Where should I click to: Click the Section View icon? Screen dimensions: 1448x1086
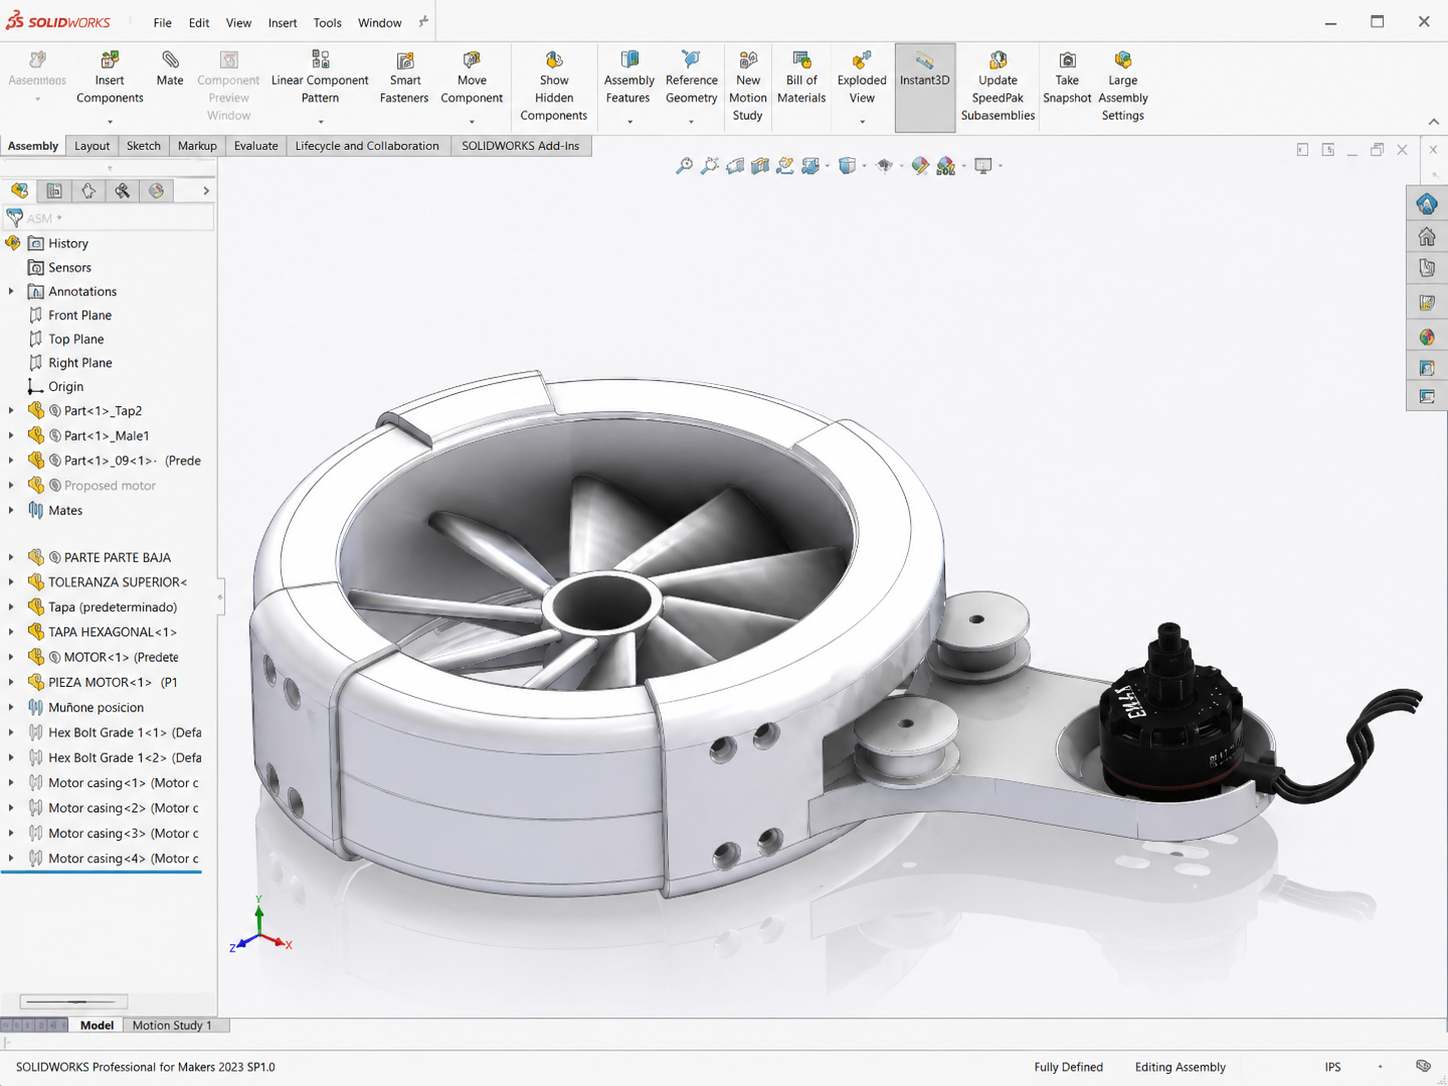pyautogui.click(x=760, y=166)
